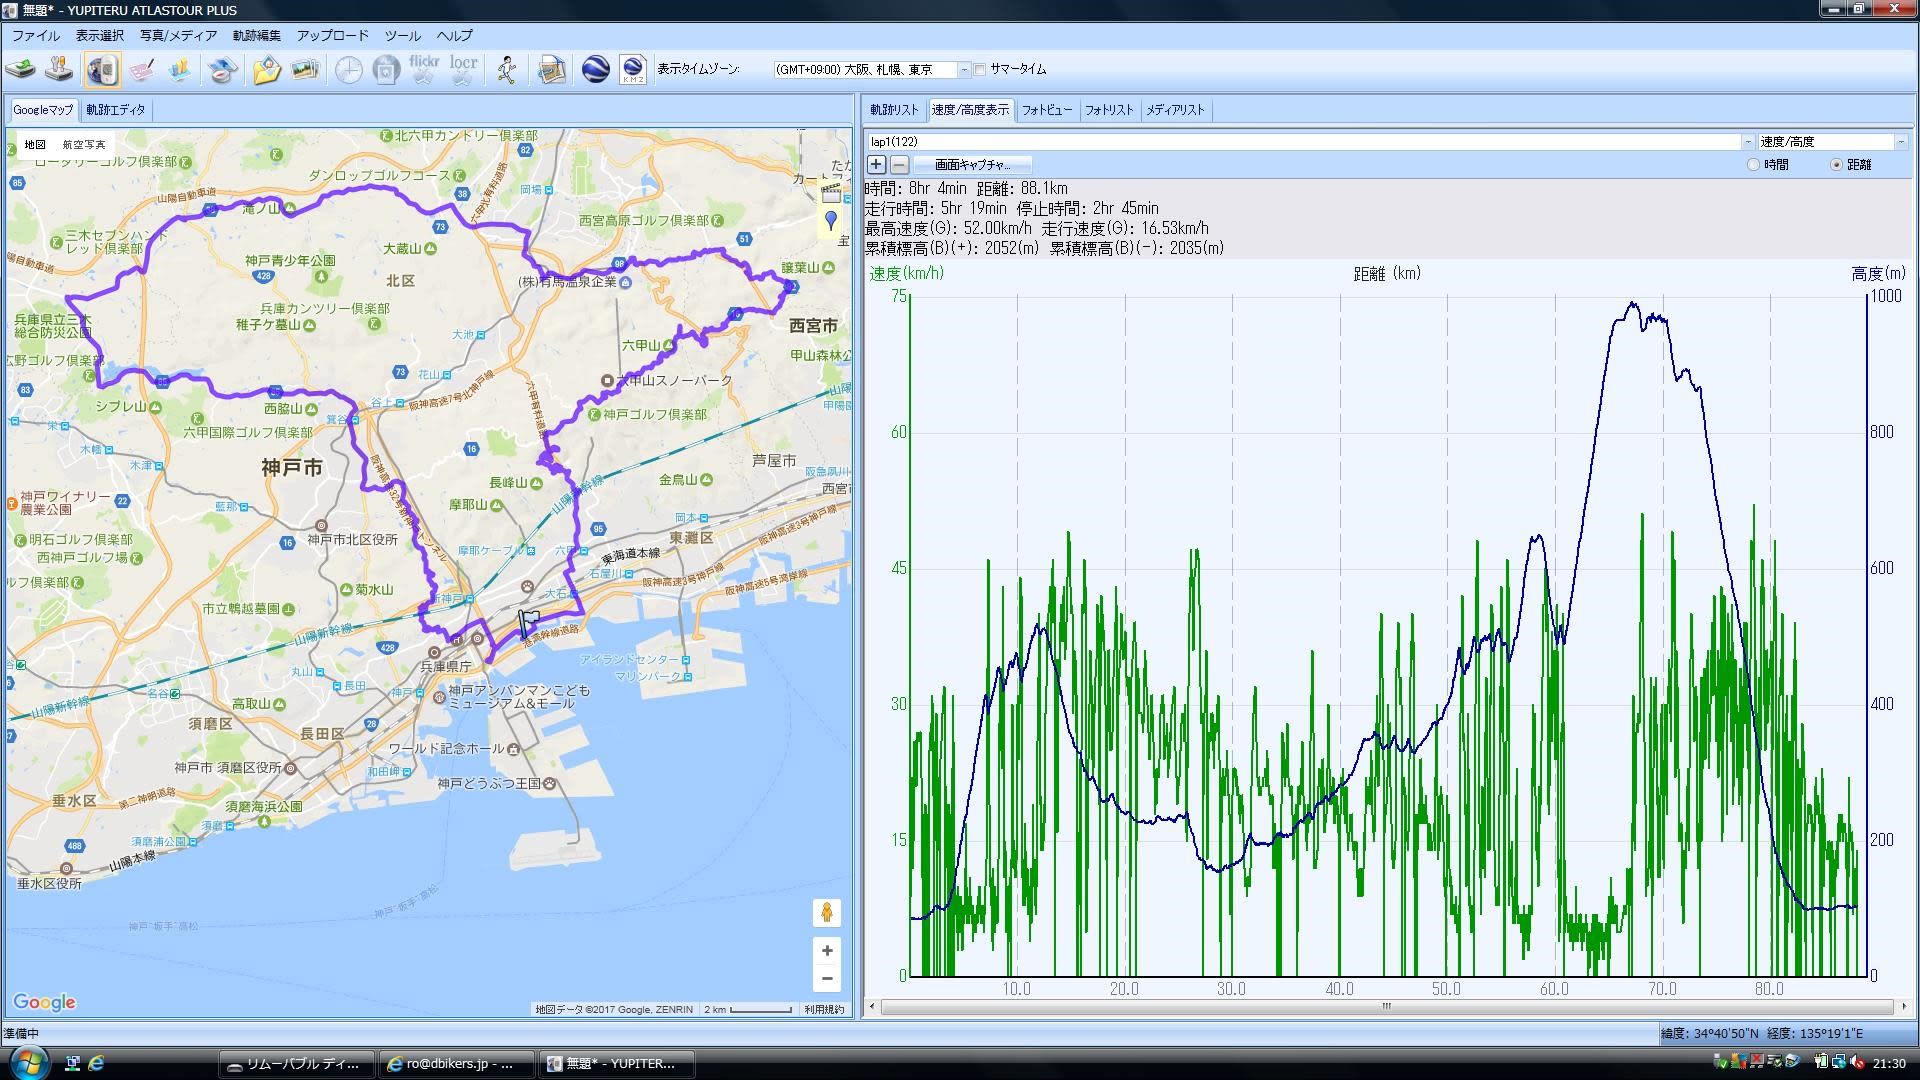
Task: Switch to the フォトビュー tab
Action: (x=1046, y=110)
